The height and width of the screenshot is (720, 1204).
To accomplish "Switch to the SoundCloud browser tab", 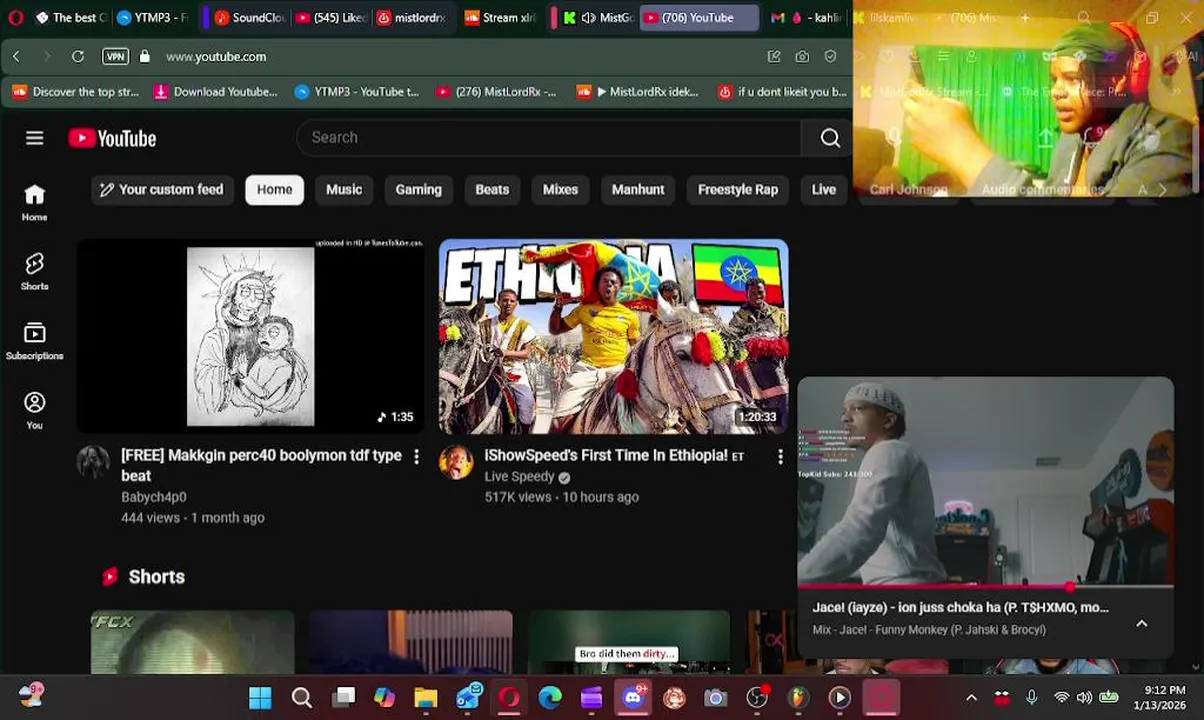I will coord(250,18).
